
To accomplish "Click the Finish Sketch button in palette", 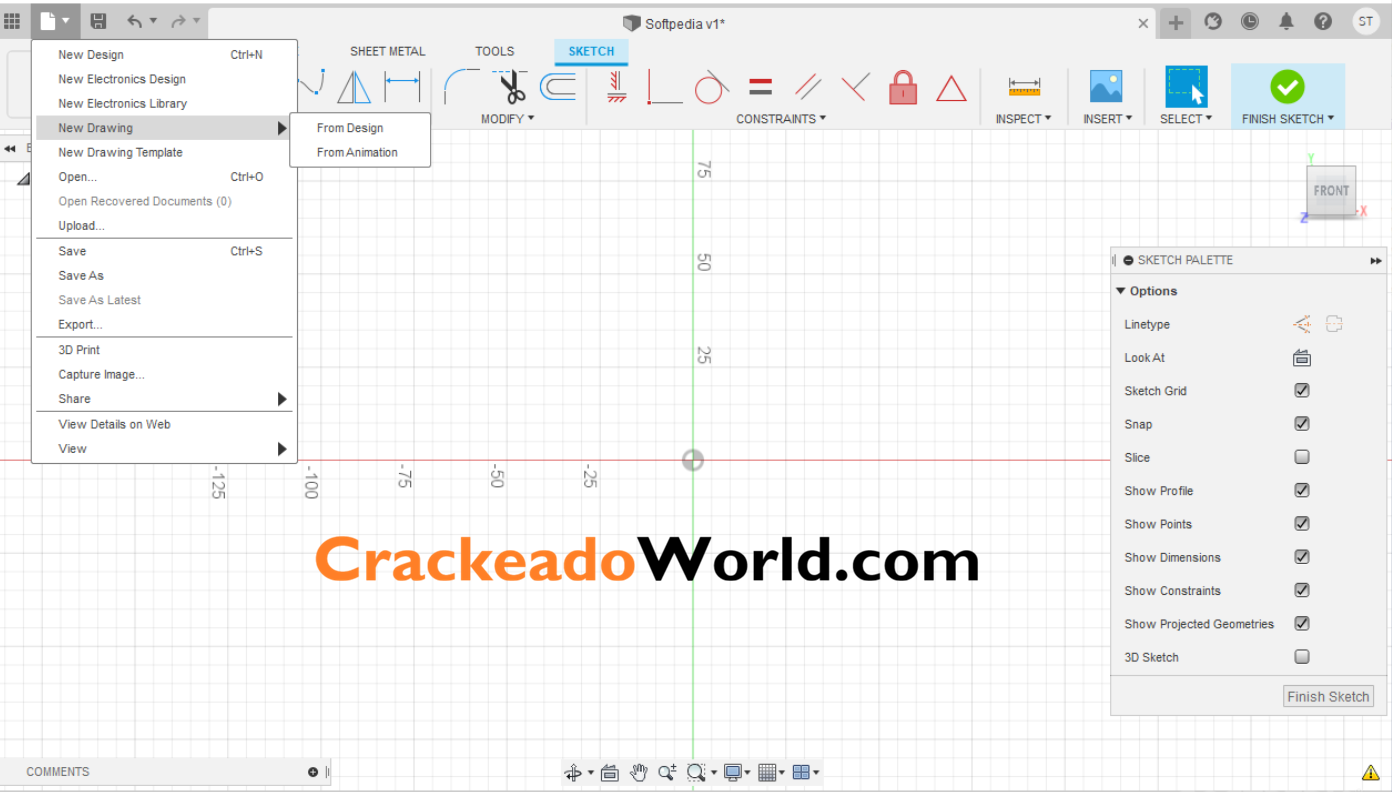I will point(1328,697).
